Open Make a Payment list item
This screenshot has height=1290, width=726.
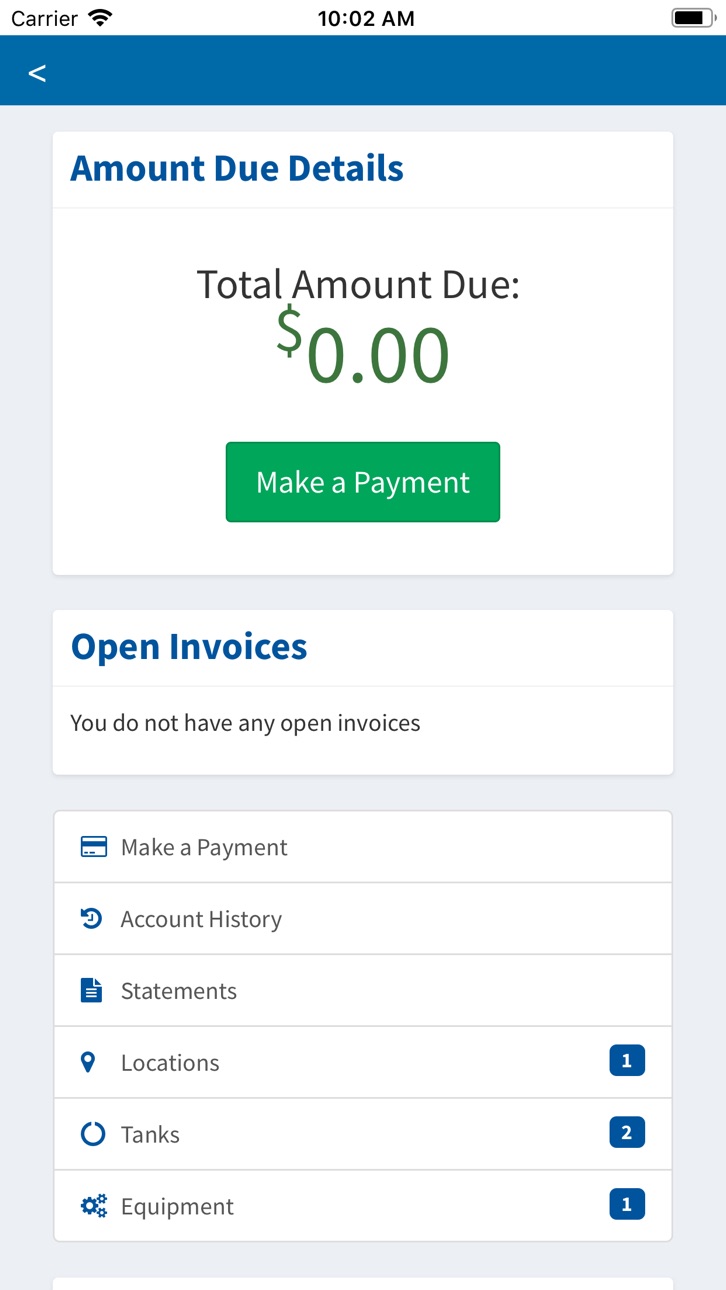(x=363, y=847)
